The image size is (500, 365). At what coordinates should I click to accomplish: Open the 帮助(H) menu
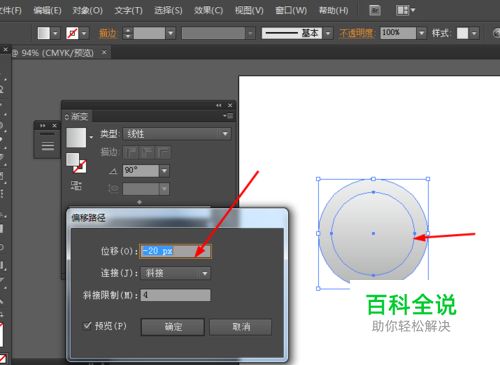(333, 10)
